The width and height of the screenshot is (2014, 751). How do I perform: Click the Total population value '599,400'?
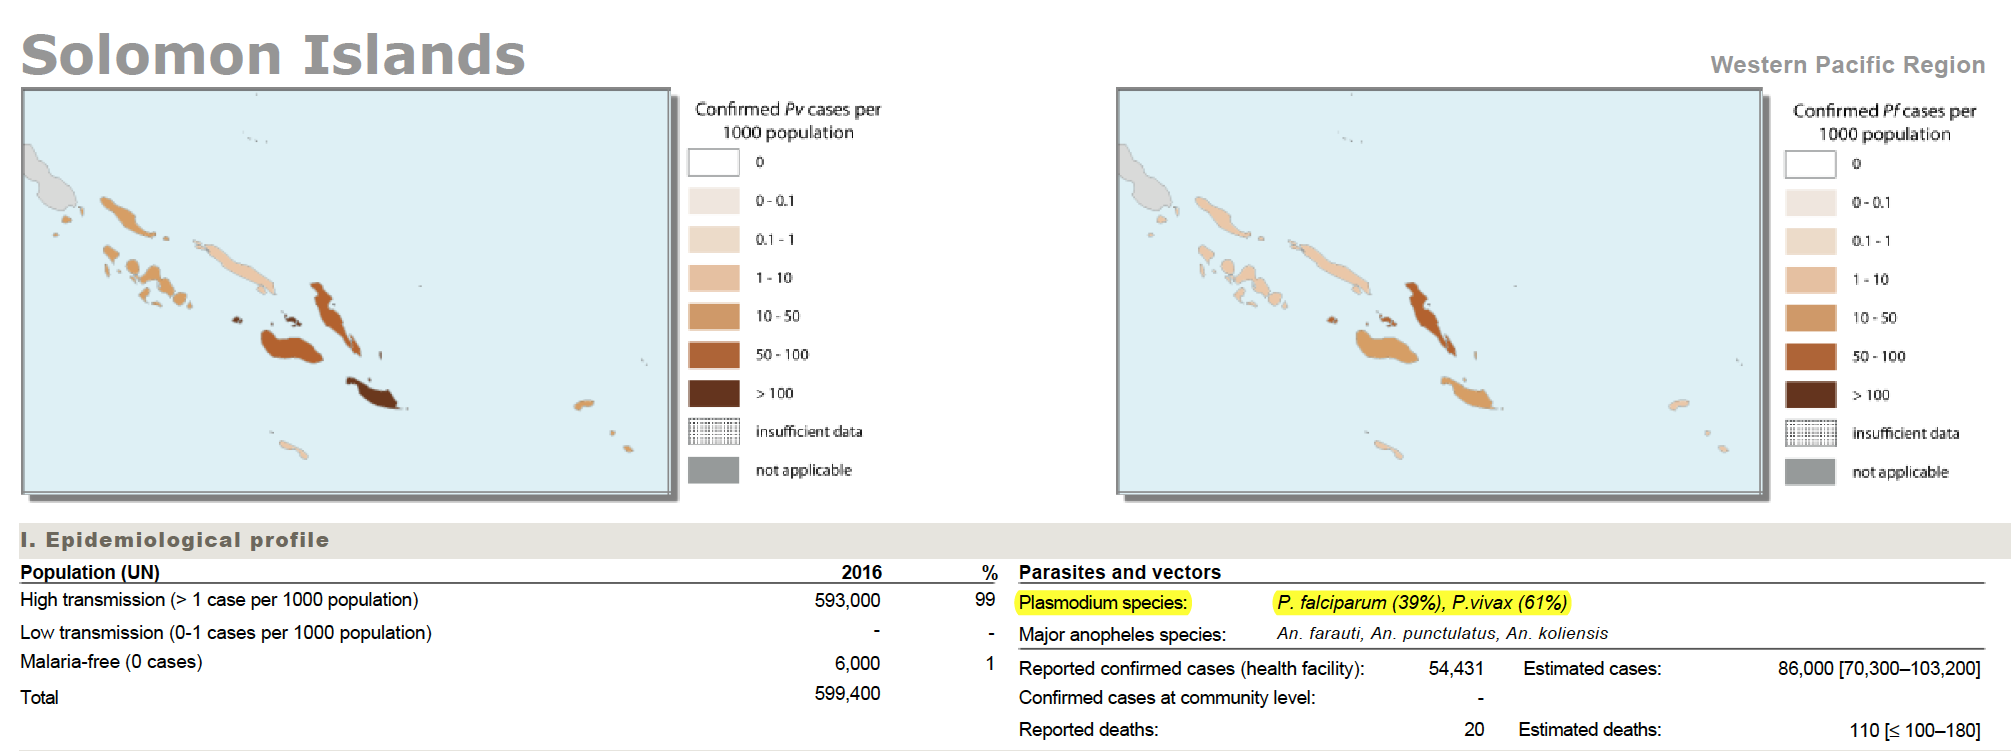847,694
